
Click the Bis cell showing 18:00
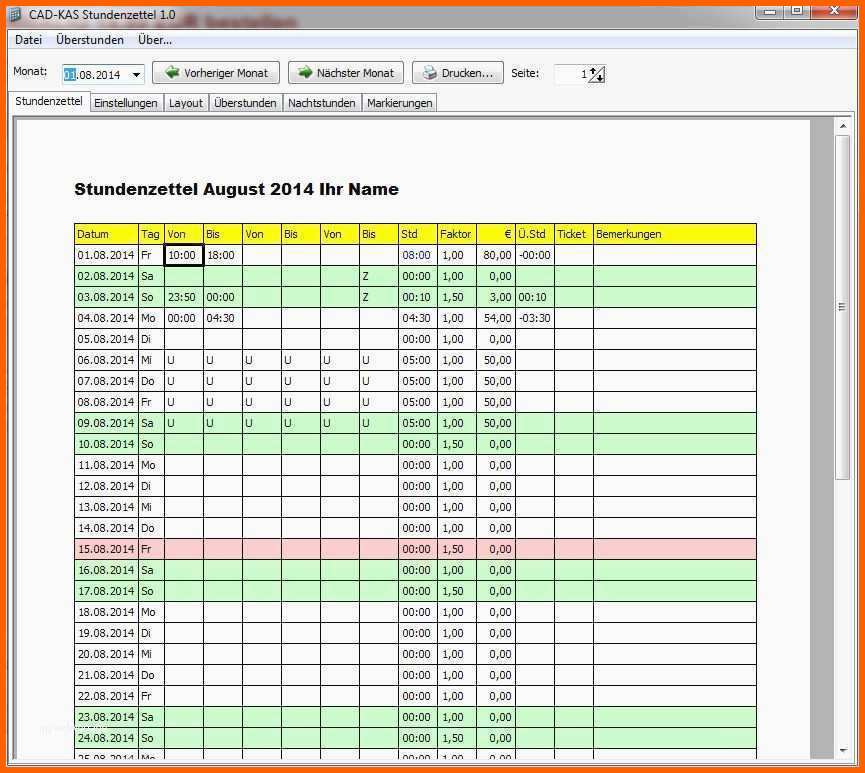coord(223,255)
